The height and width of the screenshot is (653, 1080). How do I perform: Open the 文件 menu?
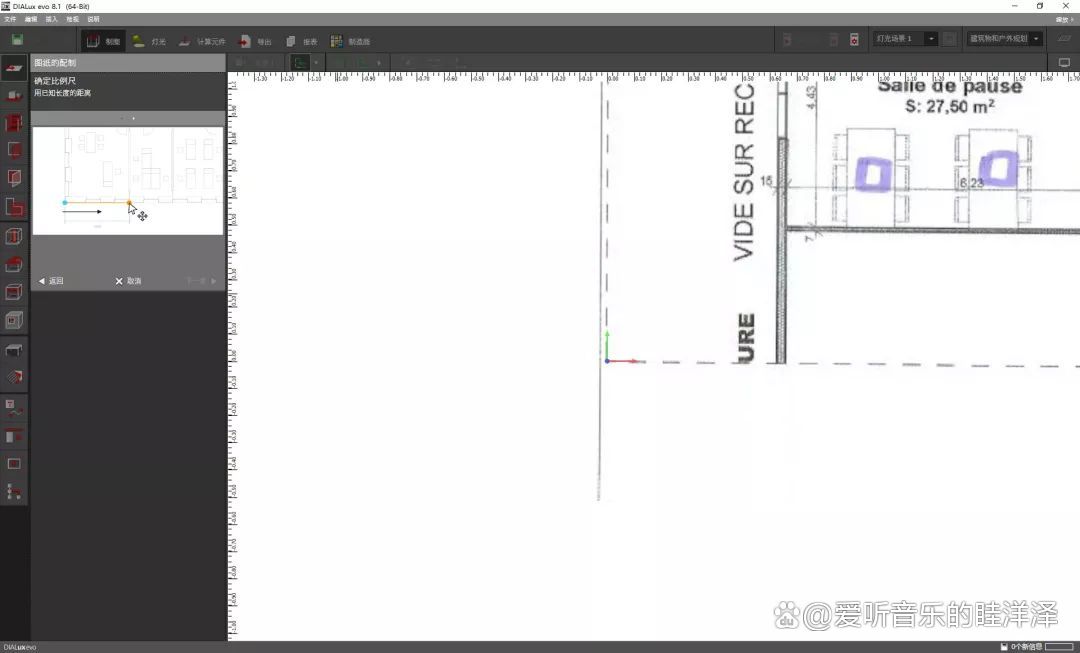[10, 19]
